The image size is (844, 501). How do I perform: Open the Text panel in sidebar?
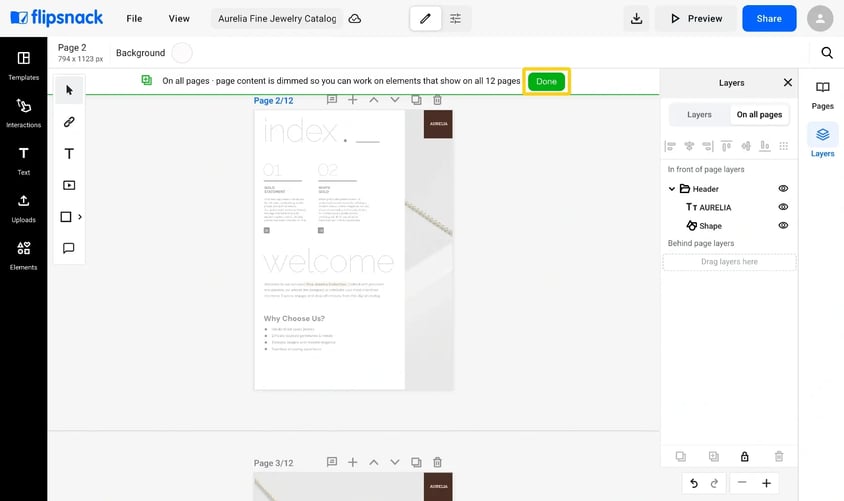tap(24, 160)
